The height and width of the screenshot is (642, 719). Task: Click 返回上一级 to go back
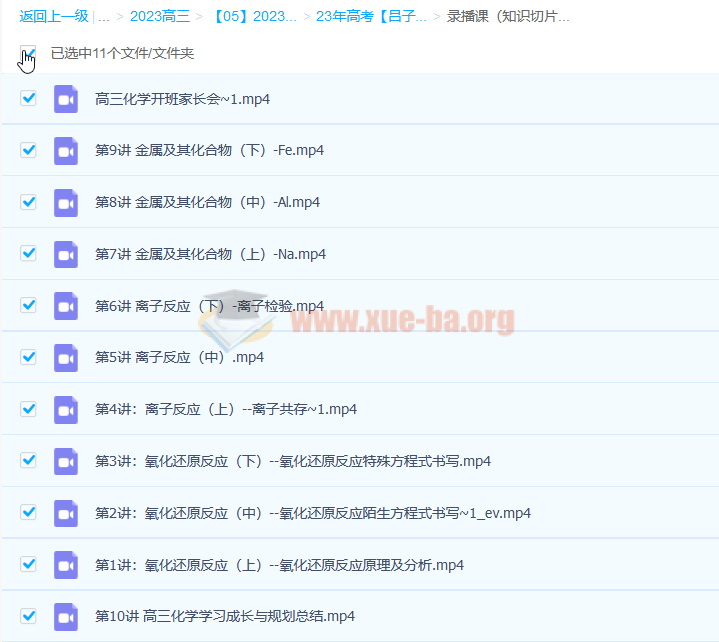pos(53,17)
